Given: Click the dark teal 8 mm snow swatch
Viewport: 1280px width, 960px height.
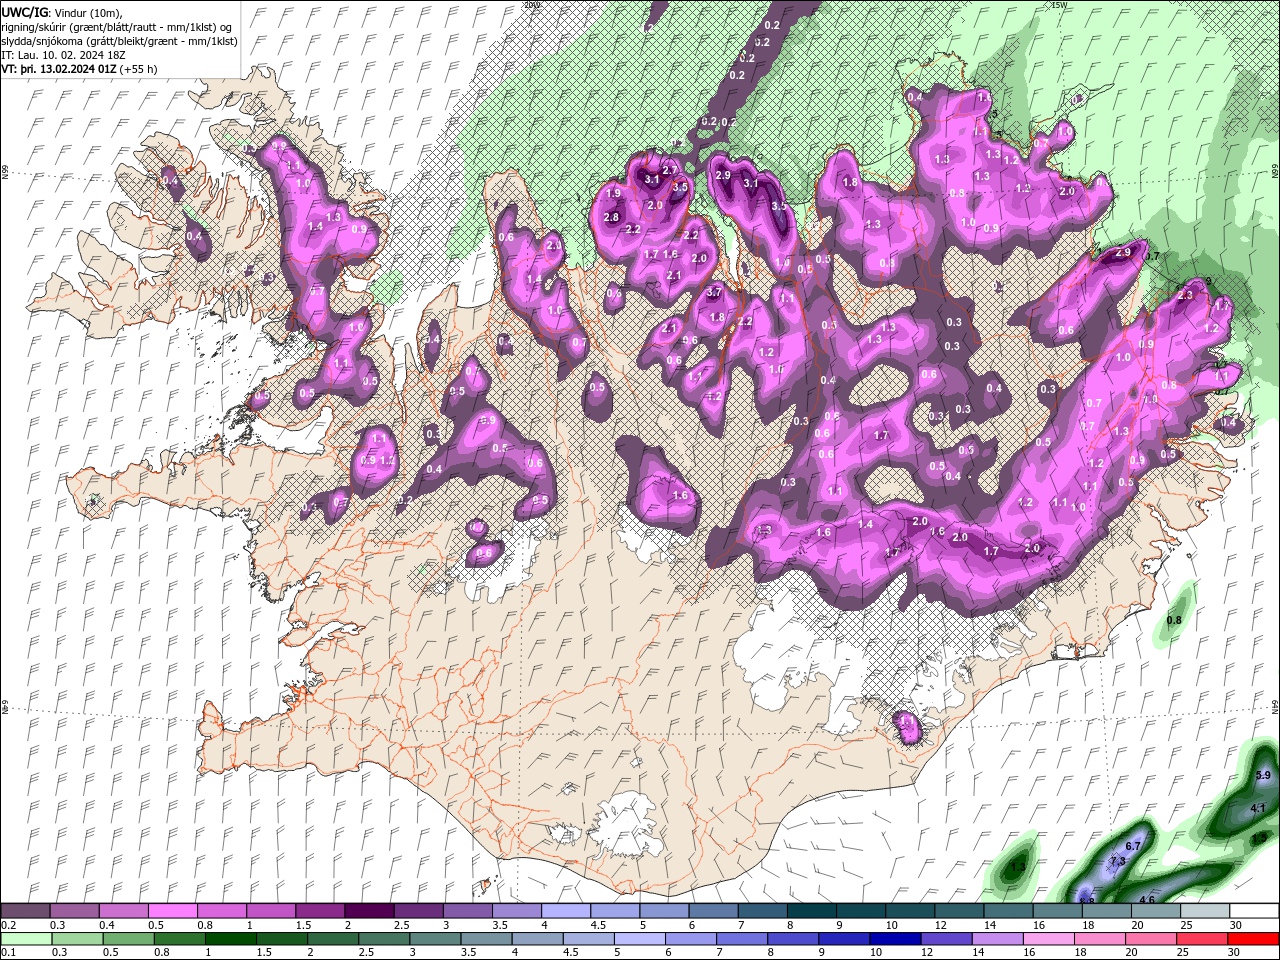Looking at the screenshot, I should coord(810,911).
